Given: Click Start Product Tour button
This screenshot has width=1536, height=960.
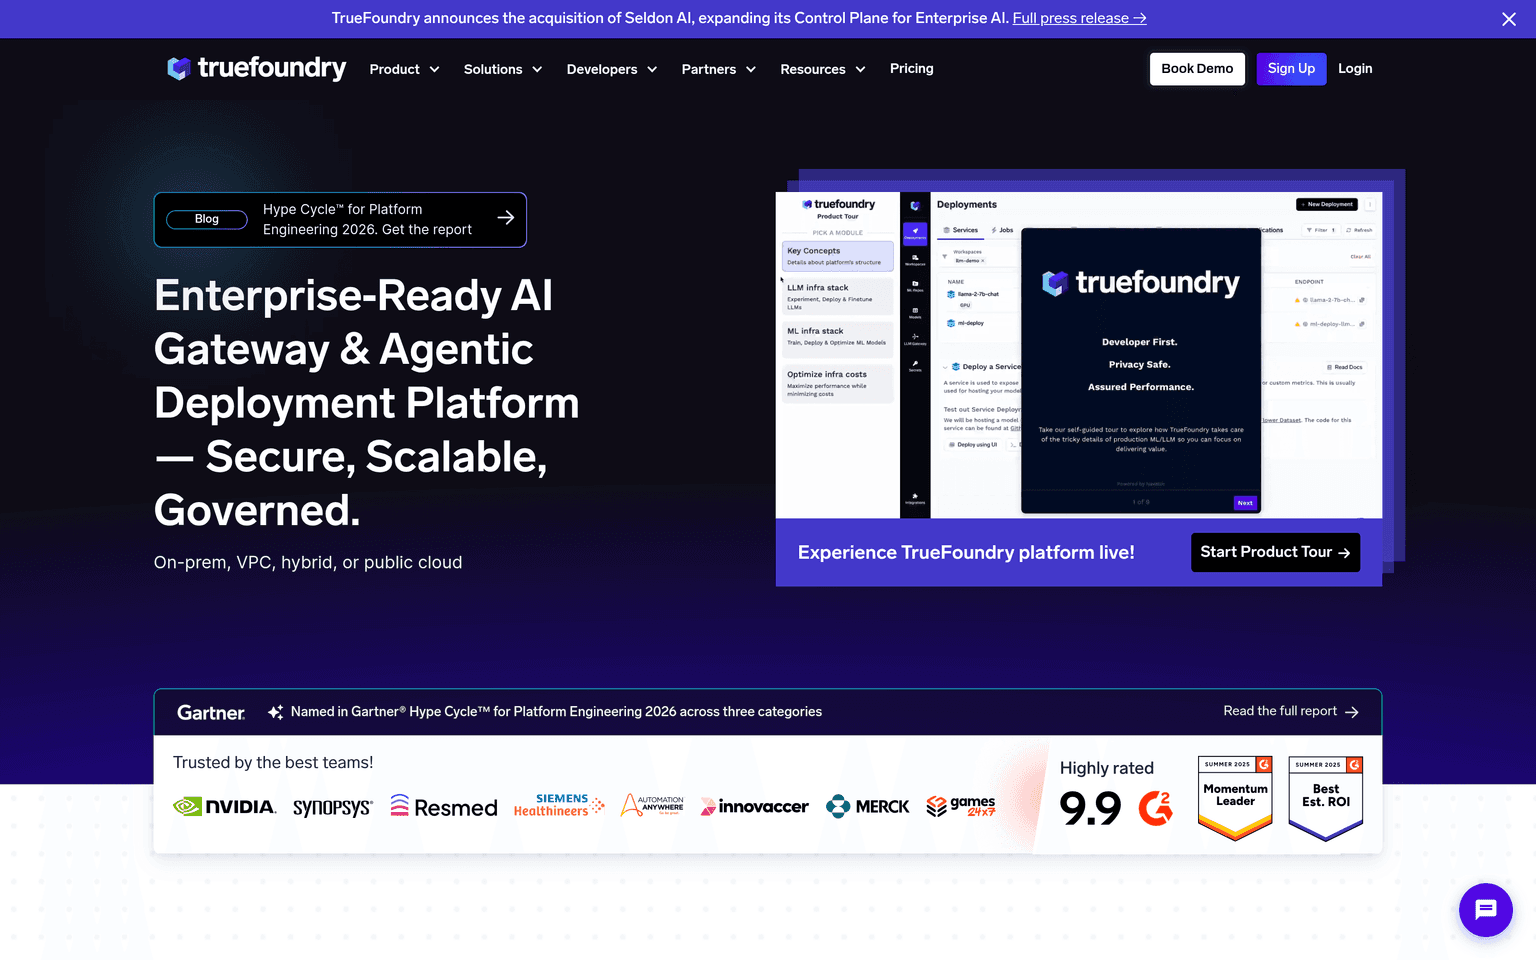Looking at the screenshot, I should [x=1275, y=552].
